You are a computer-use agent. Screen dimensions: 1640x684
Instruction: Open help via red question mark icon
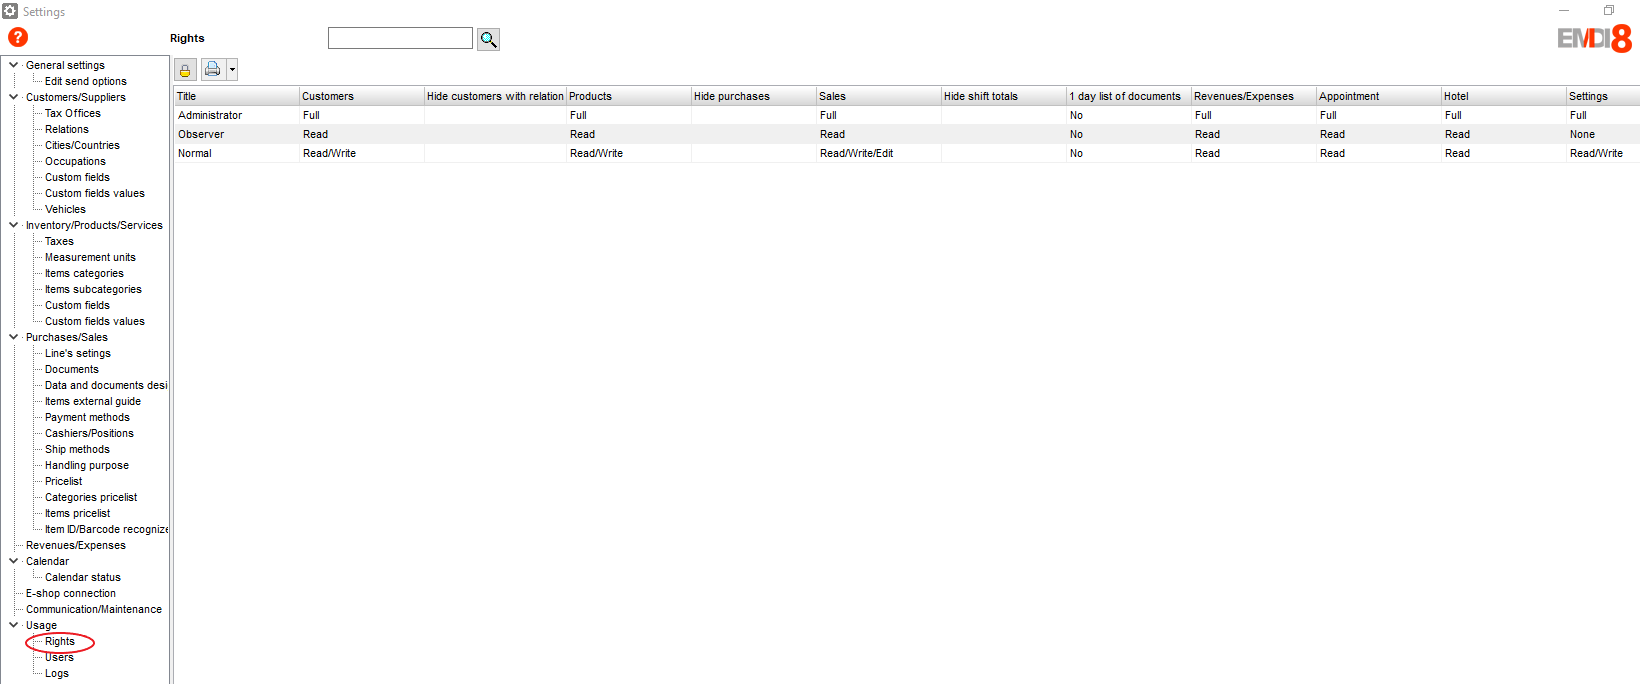pos(18,38)
